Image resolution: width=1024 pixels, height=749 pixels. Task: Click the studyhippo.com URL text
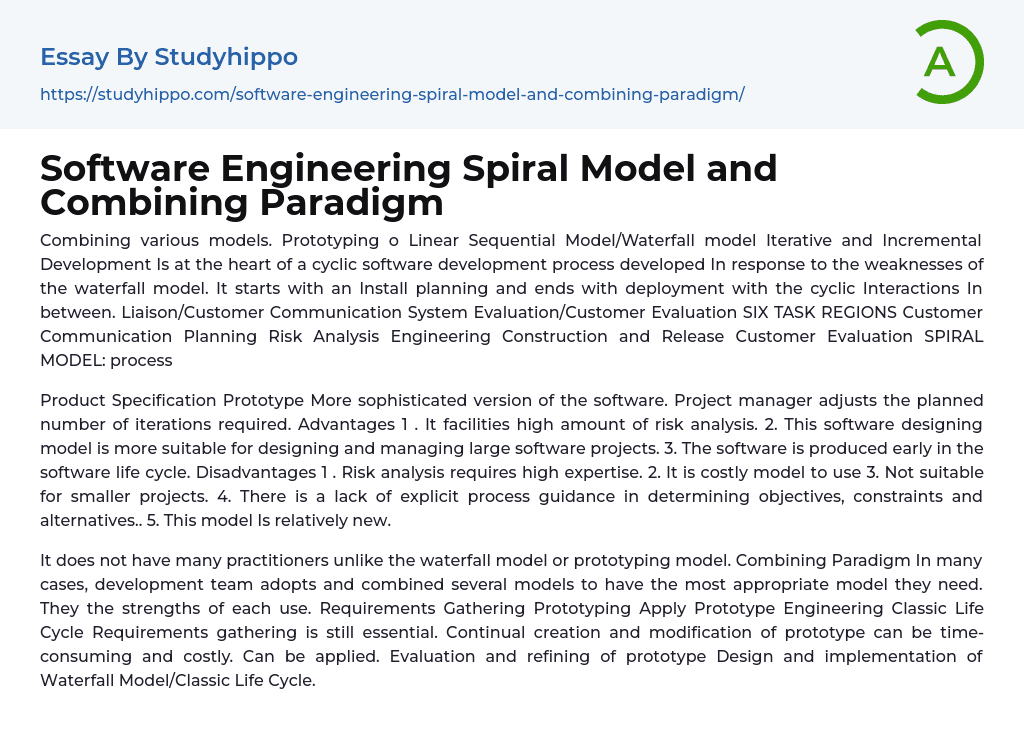[x=392, y=95]
